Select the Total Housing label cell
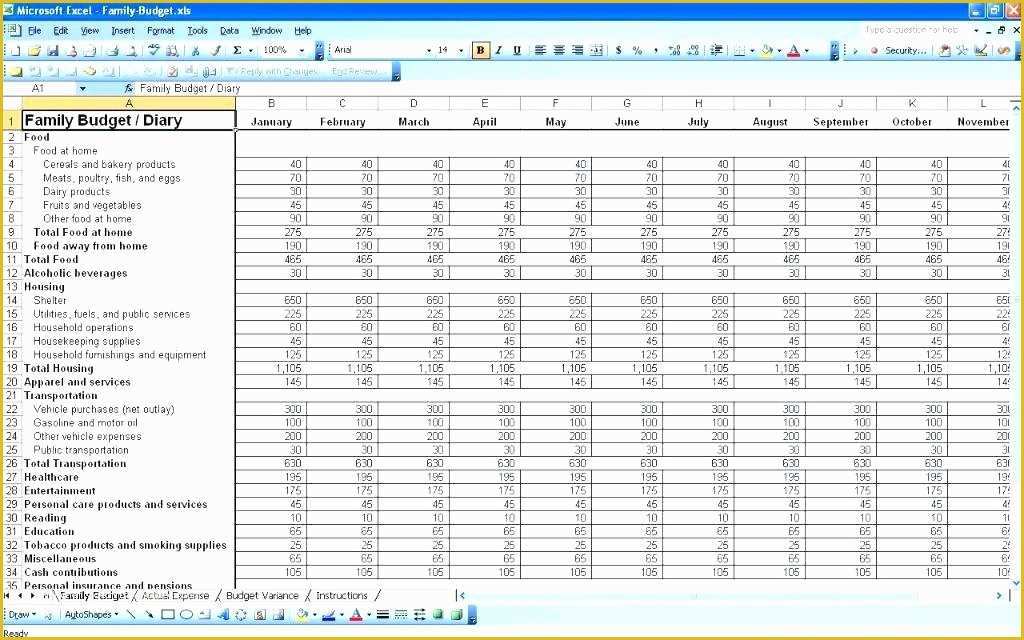 tap(129, 368)
